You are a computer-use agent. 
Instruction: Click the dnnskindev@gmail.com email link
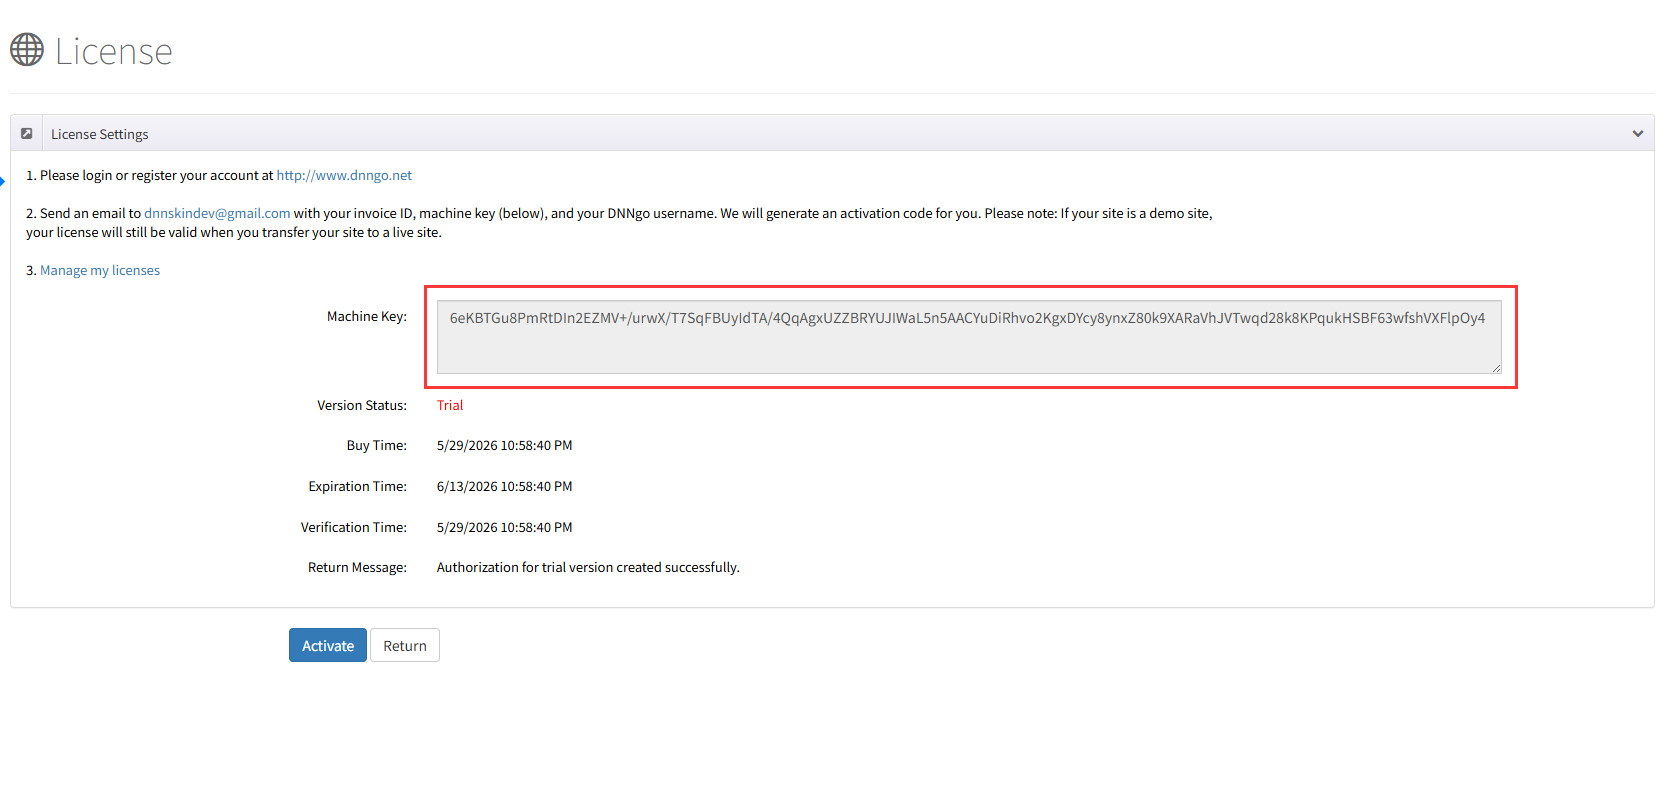(x=217, y=213)
